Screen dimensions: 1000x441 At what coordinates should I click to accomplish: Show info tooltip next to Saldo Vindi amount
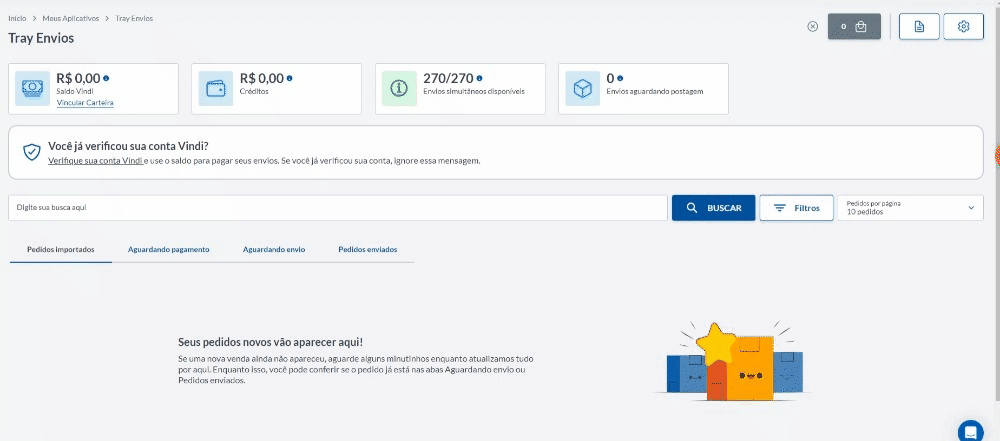coord(106,78)
